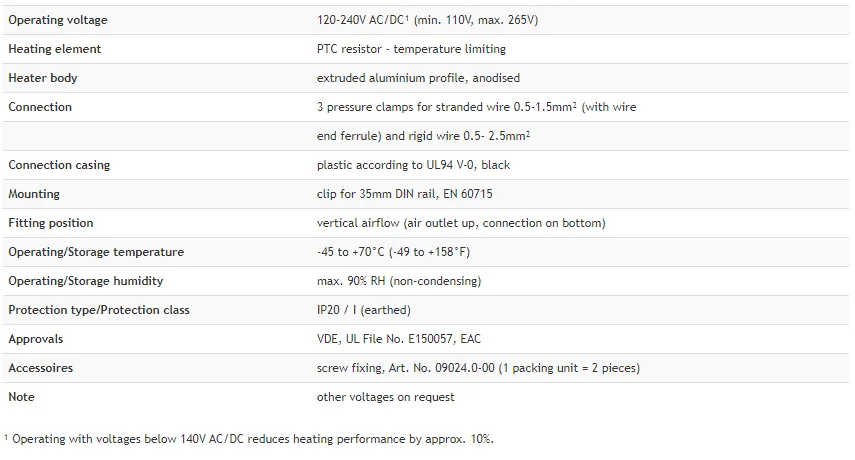
Task: Select PTC resistor temperature limiting text
Action: pyautogui.click(x=411, y=49)
